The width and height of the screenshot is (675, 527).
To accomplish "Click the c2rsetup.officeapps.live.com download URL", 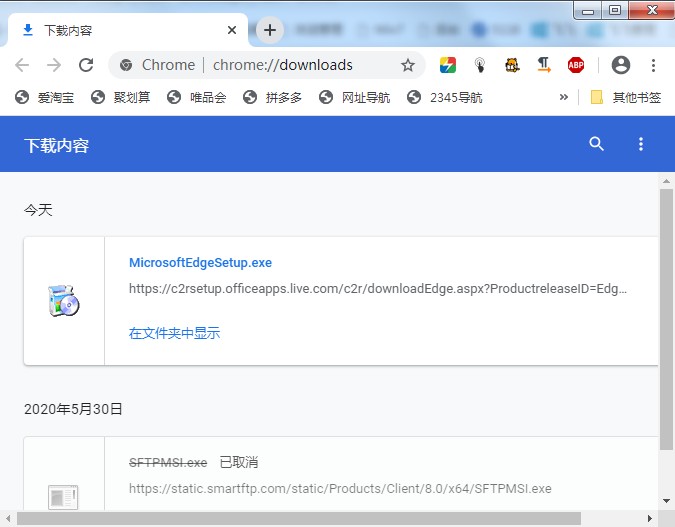I will coord(378,288).
